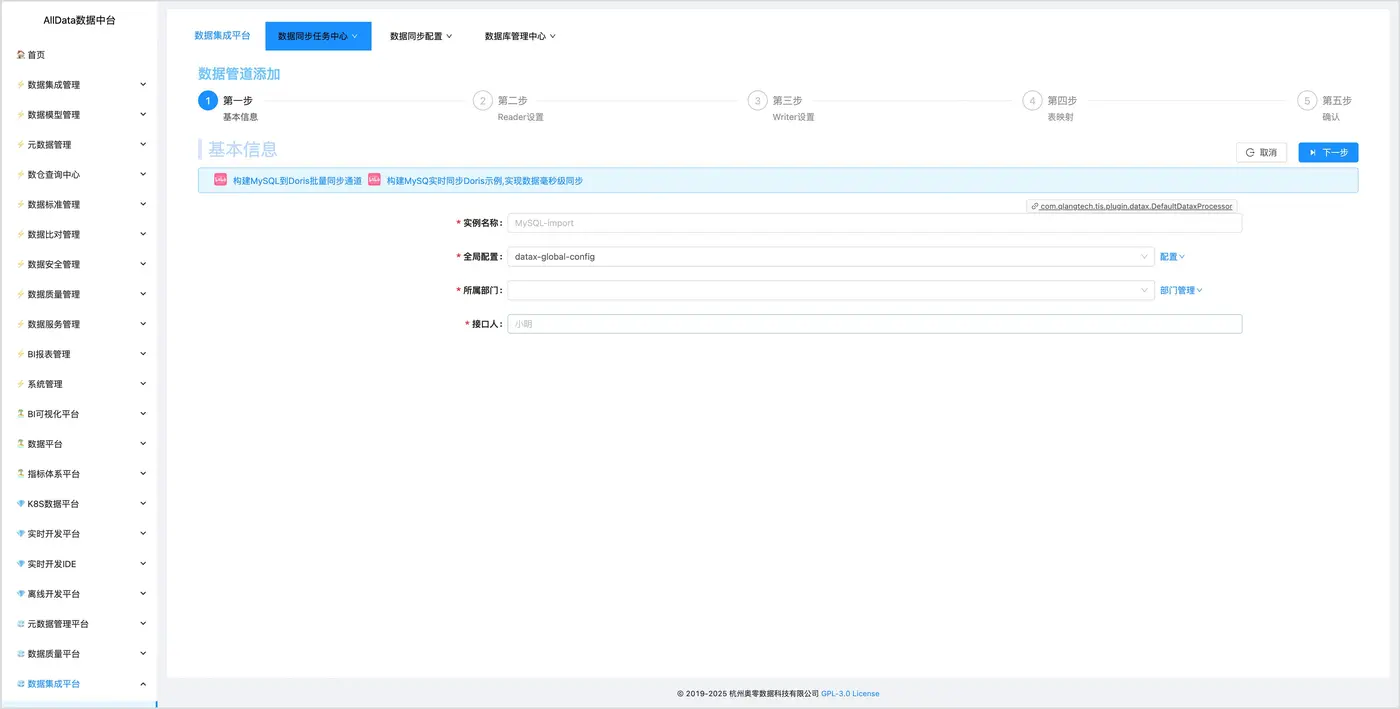Click the lightning icon next to 数据服务管理
The width and height of the screenshot is (1400, 709).
(21, 325)
